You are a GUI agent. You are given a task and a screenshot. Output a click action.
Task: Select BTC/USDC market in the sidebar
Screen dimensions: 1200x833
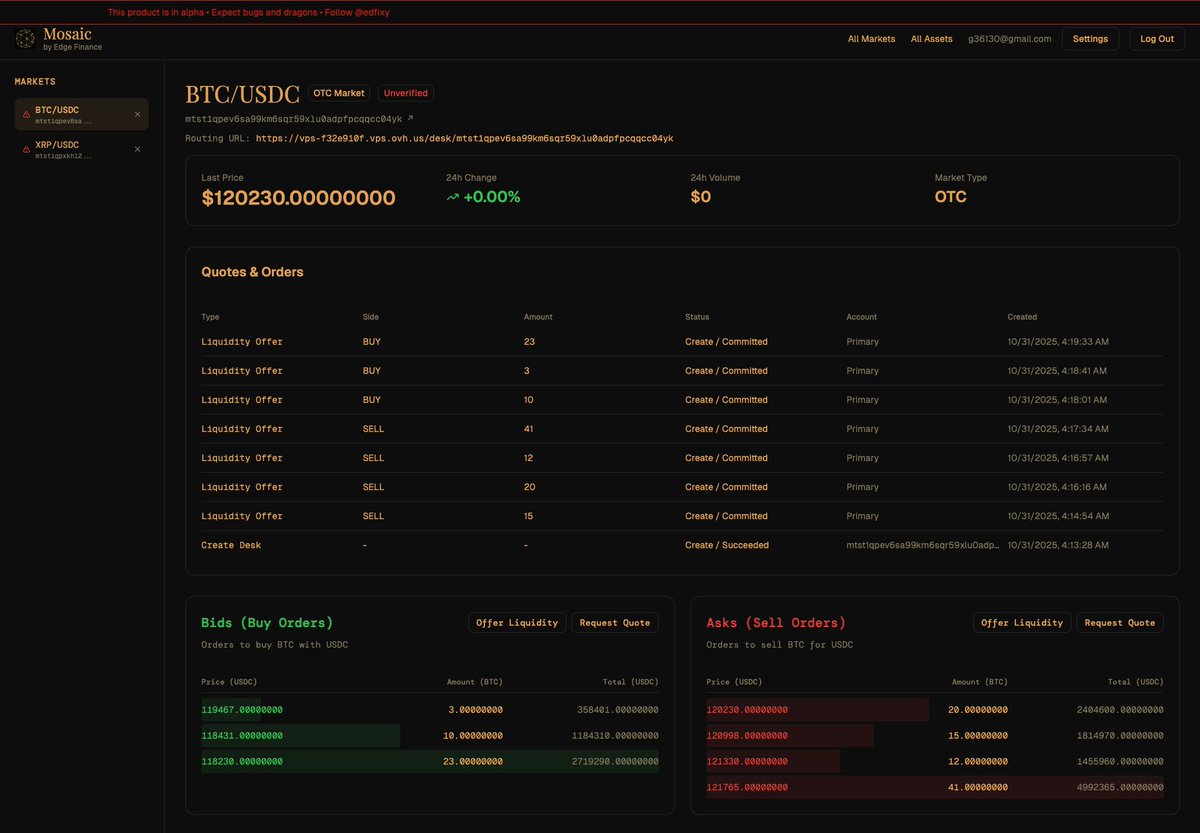[81, 114]
